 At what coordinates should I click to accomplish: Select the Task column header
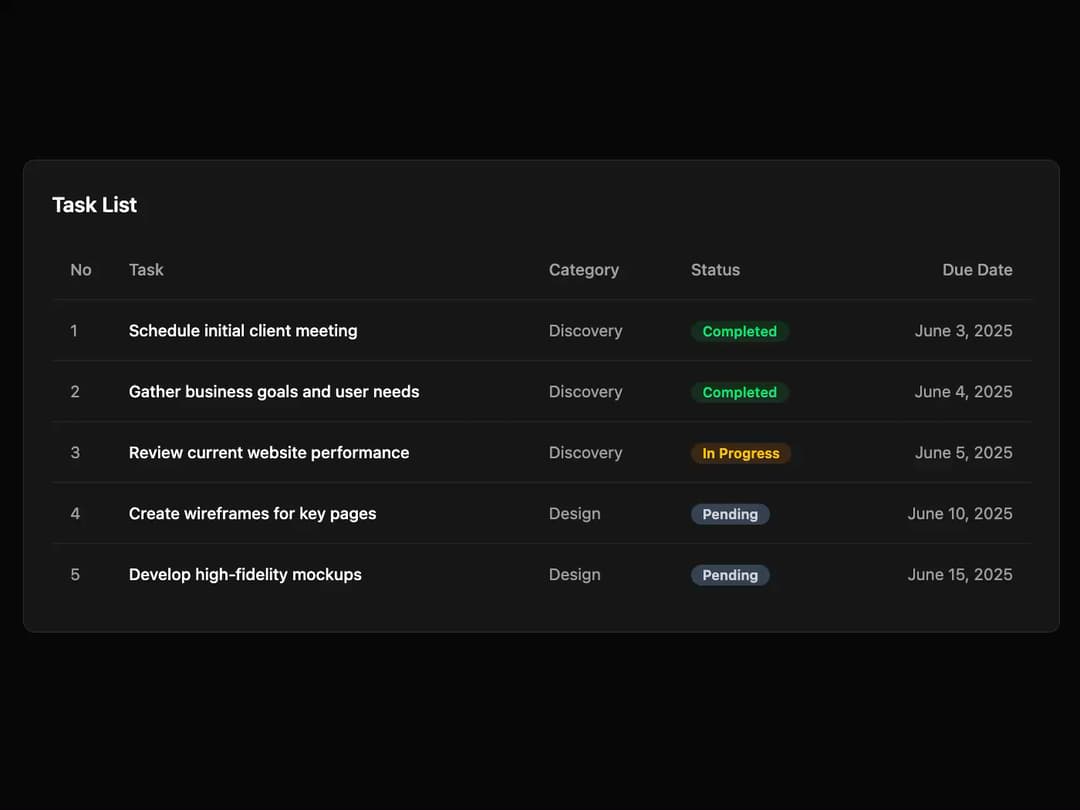pos(146,270)
